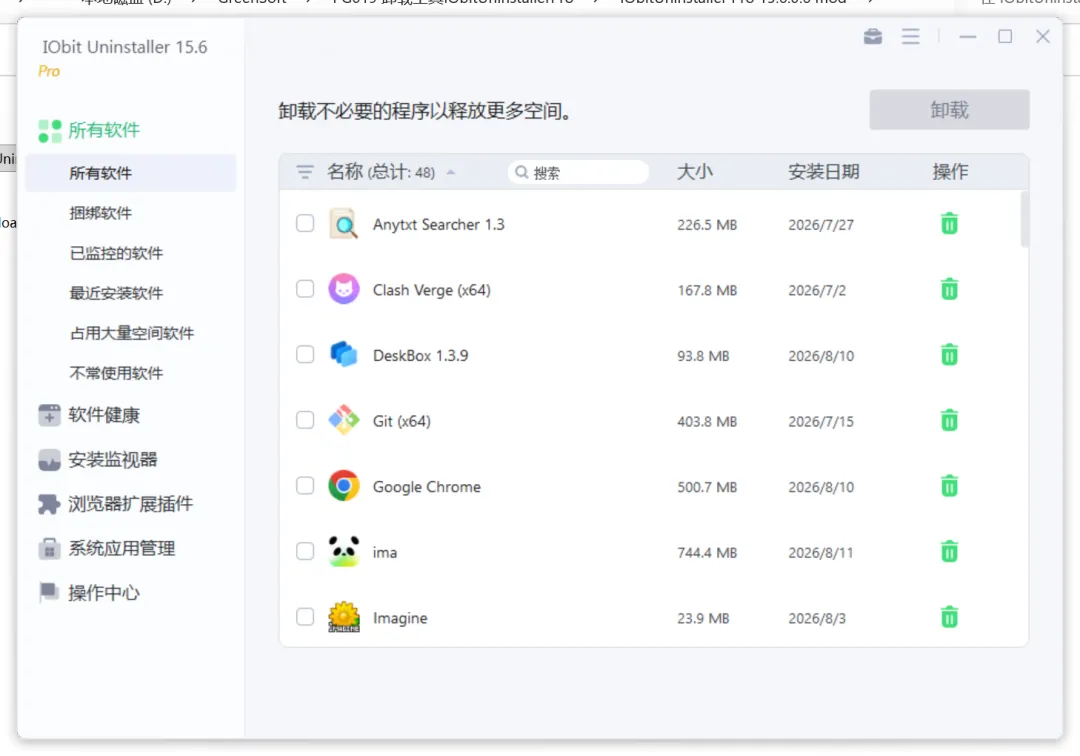This screenshot has width=1080, height=756.
Task: Click the trash icon for Google Chrome
Action: [949, 486]
